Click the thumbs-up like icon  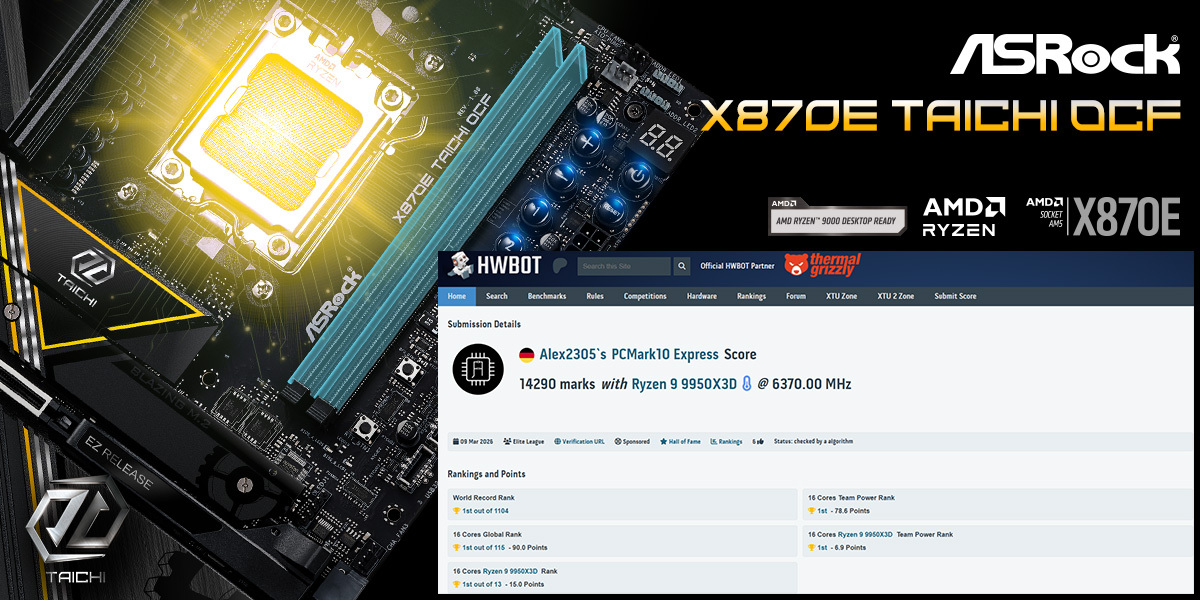(x=760, y=441)
